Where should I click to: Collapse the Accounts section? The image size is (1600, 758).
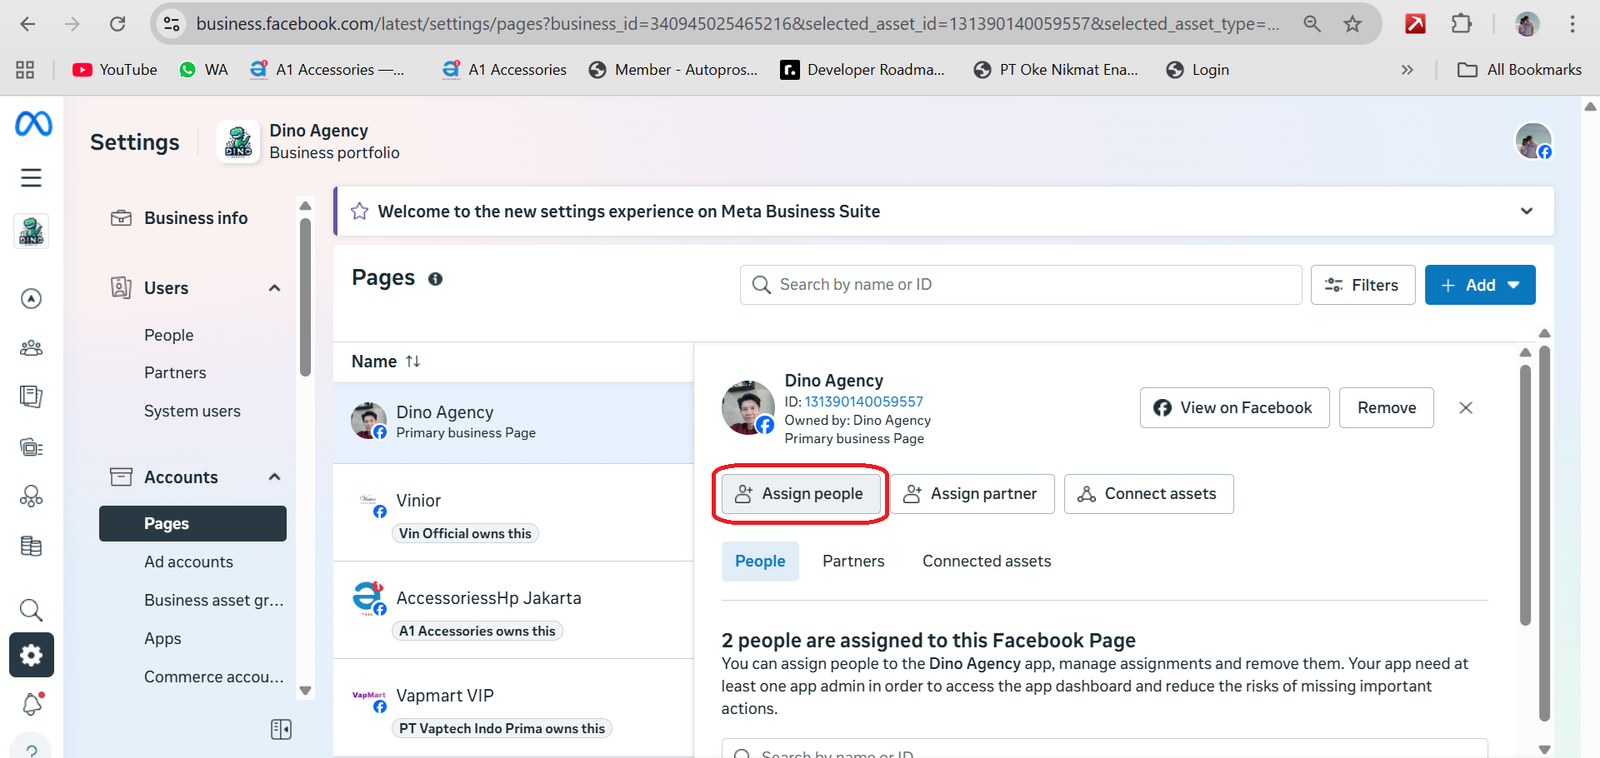coord(274,477)
